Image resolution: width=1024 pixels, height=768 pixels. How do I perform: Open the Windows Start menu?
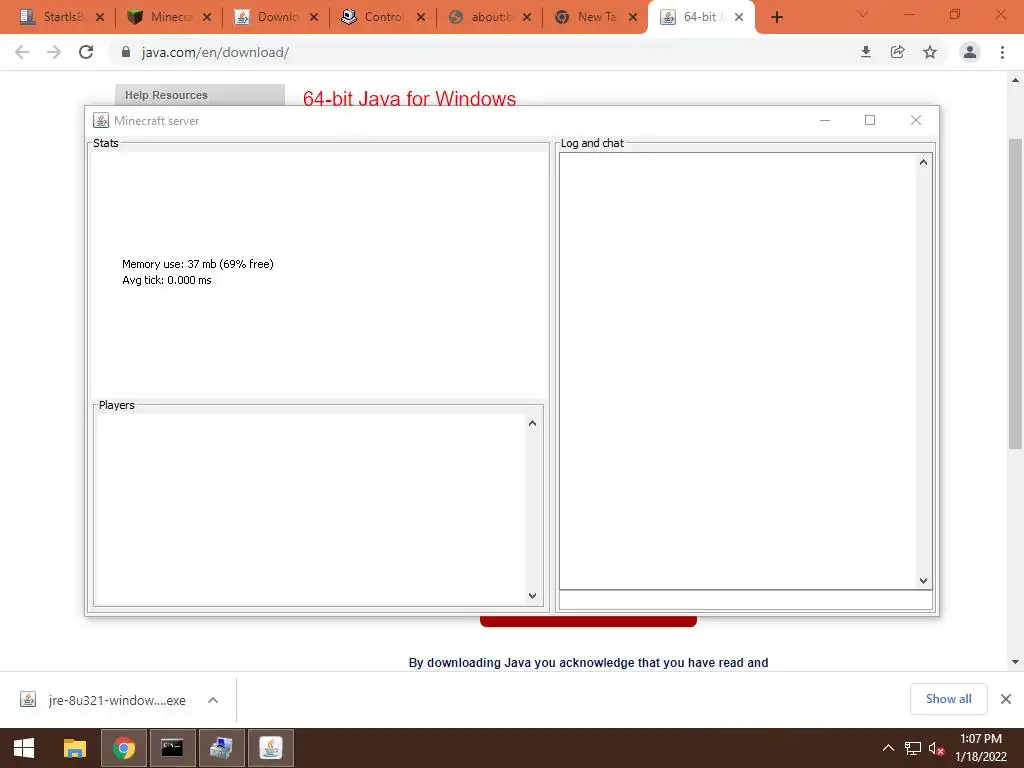(24, 748)
